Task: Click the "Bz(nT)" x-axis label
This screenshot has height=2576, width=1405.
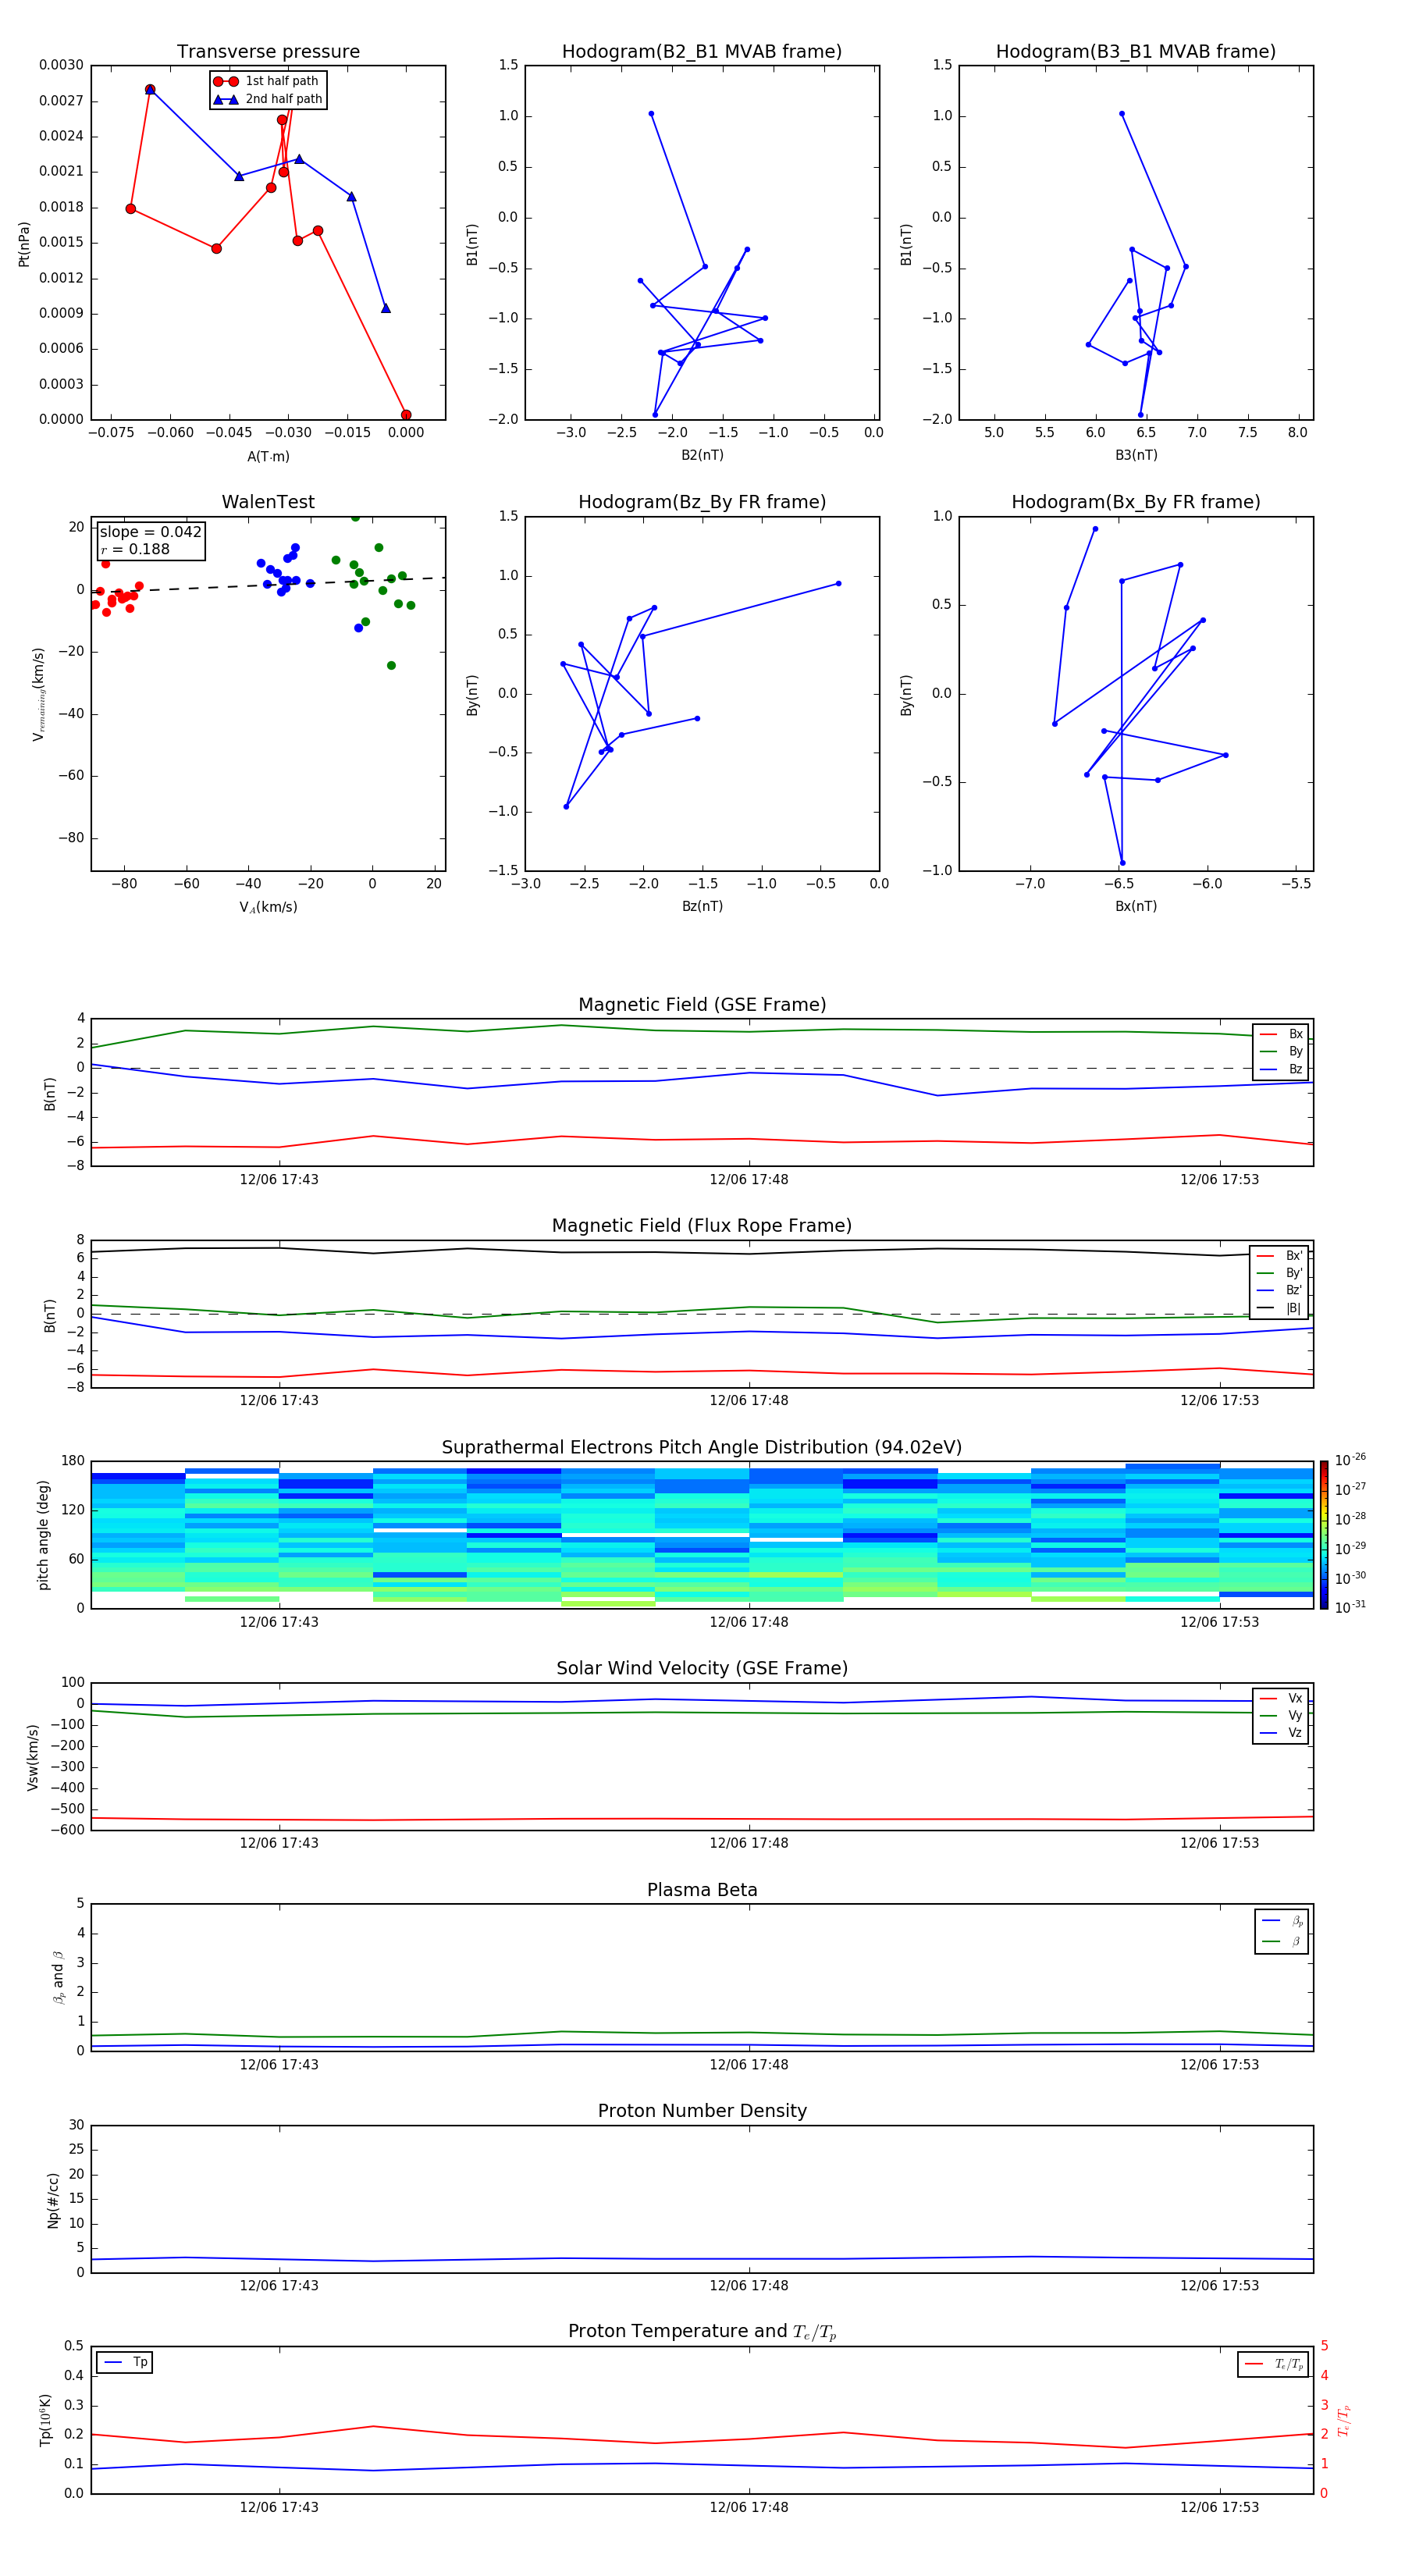Action: [702, 906]
